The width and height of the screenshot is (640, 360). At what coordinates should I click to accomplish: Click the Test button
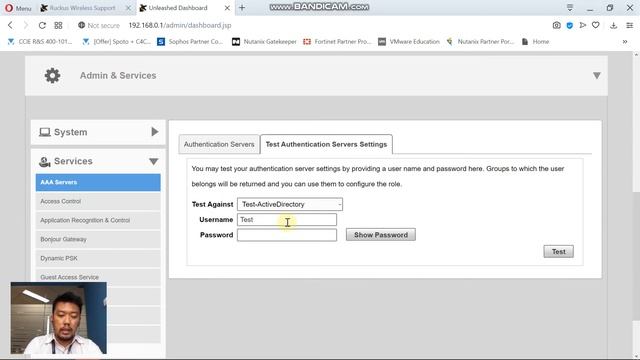coord(558,251)
